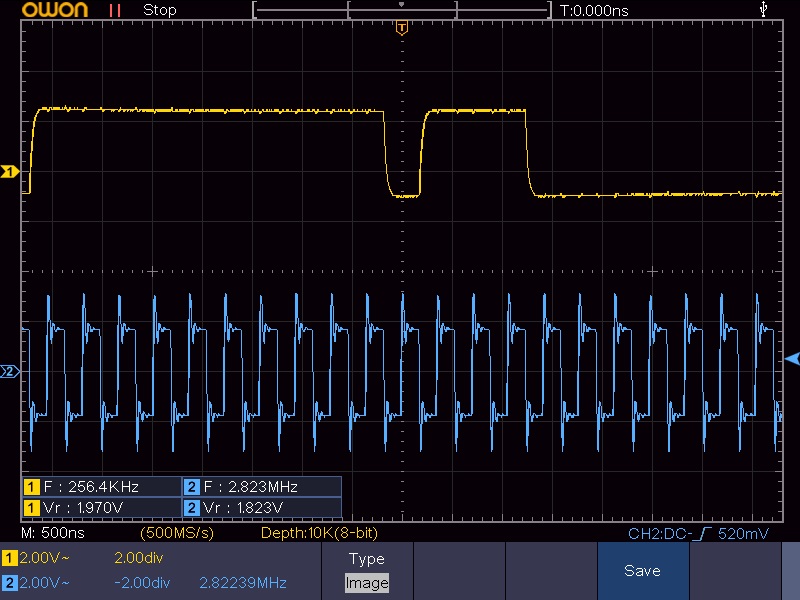Click the blue 2 badge beside F 2.823MHz
The height and width of the screenshot is (600, 800).
click(191, 487)
